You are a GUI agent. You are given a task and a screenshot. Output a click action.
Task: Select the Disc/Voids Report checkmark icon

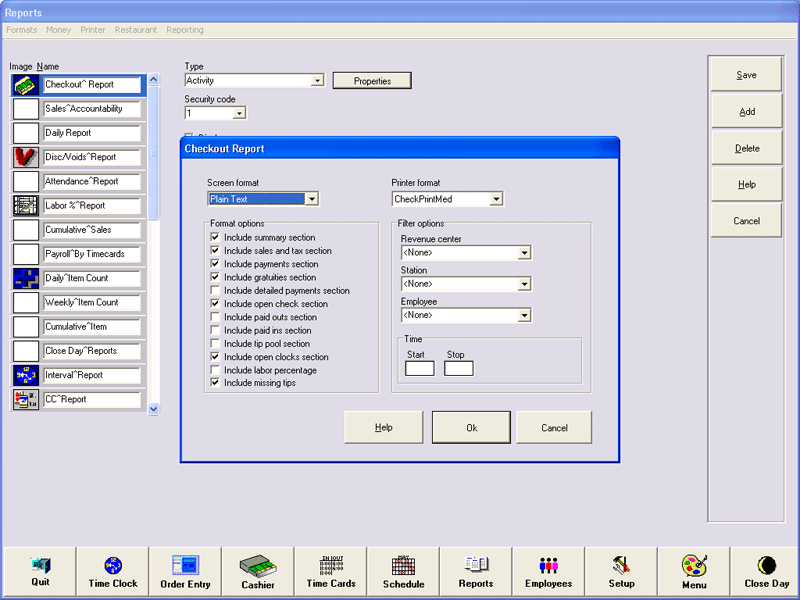pos(26,157)
